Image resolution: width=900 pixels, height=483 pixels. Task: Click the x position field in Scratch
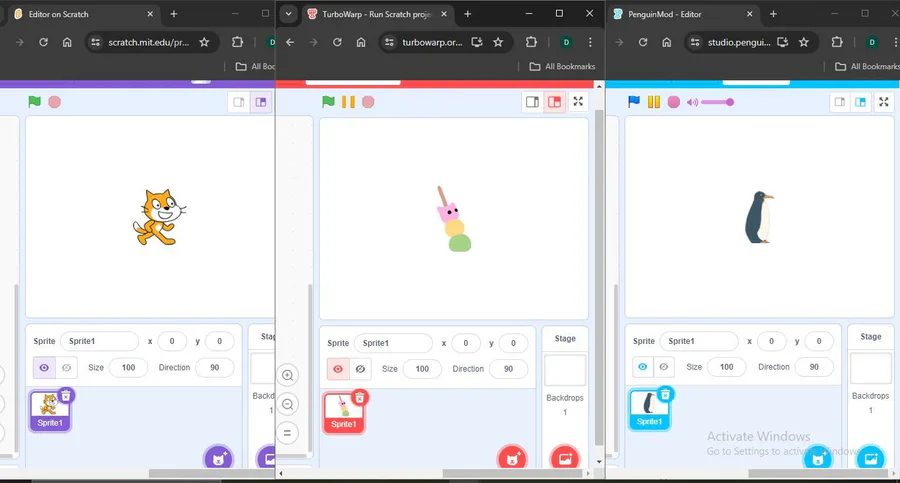point(172,341)
